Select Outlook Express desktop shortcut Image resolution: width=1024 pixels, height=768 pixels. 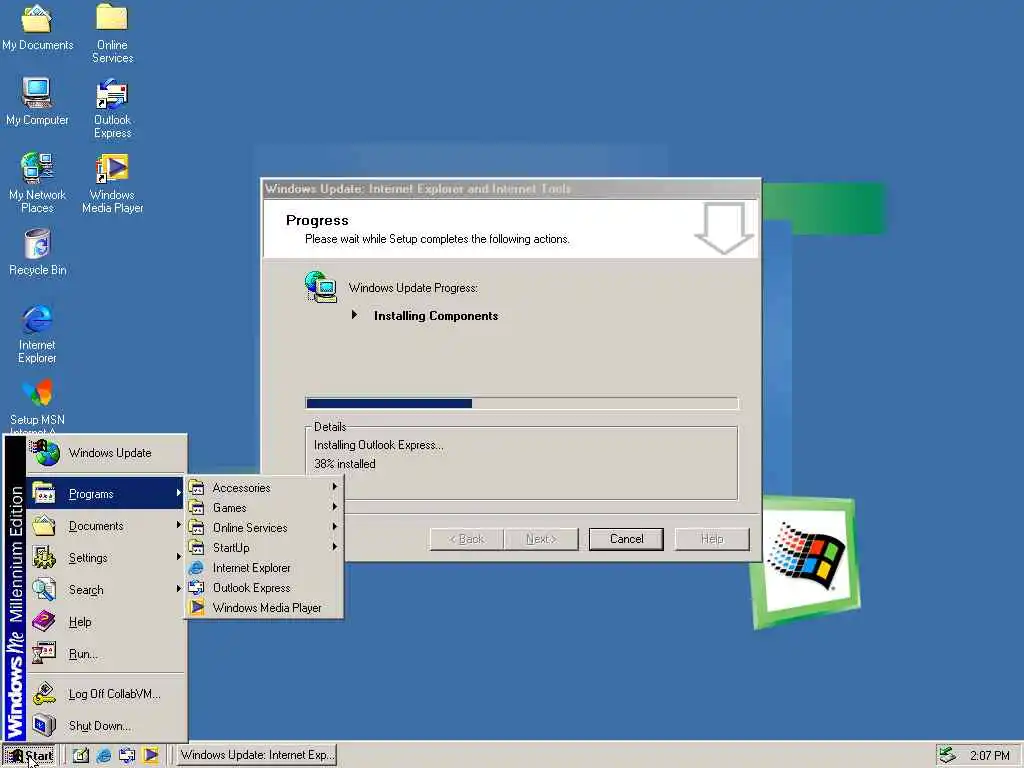click(x=112, y=108)
